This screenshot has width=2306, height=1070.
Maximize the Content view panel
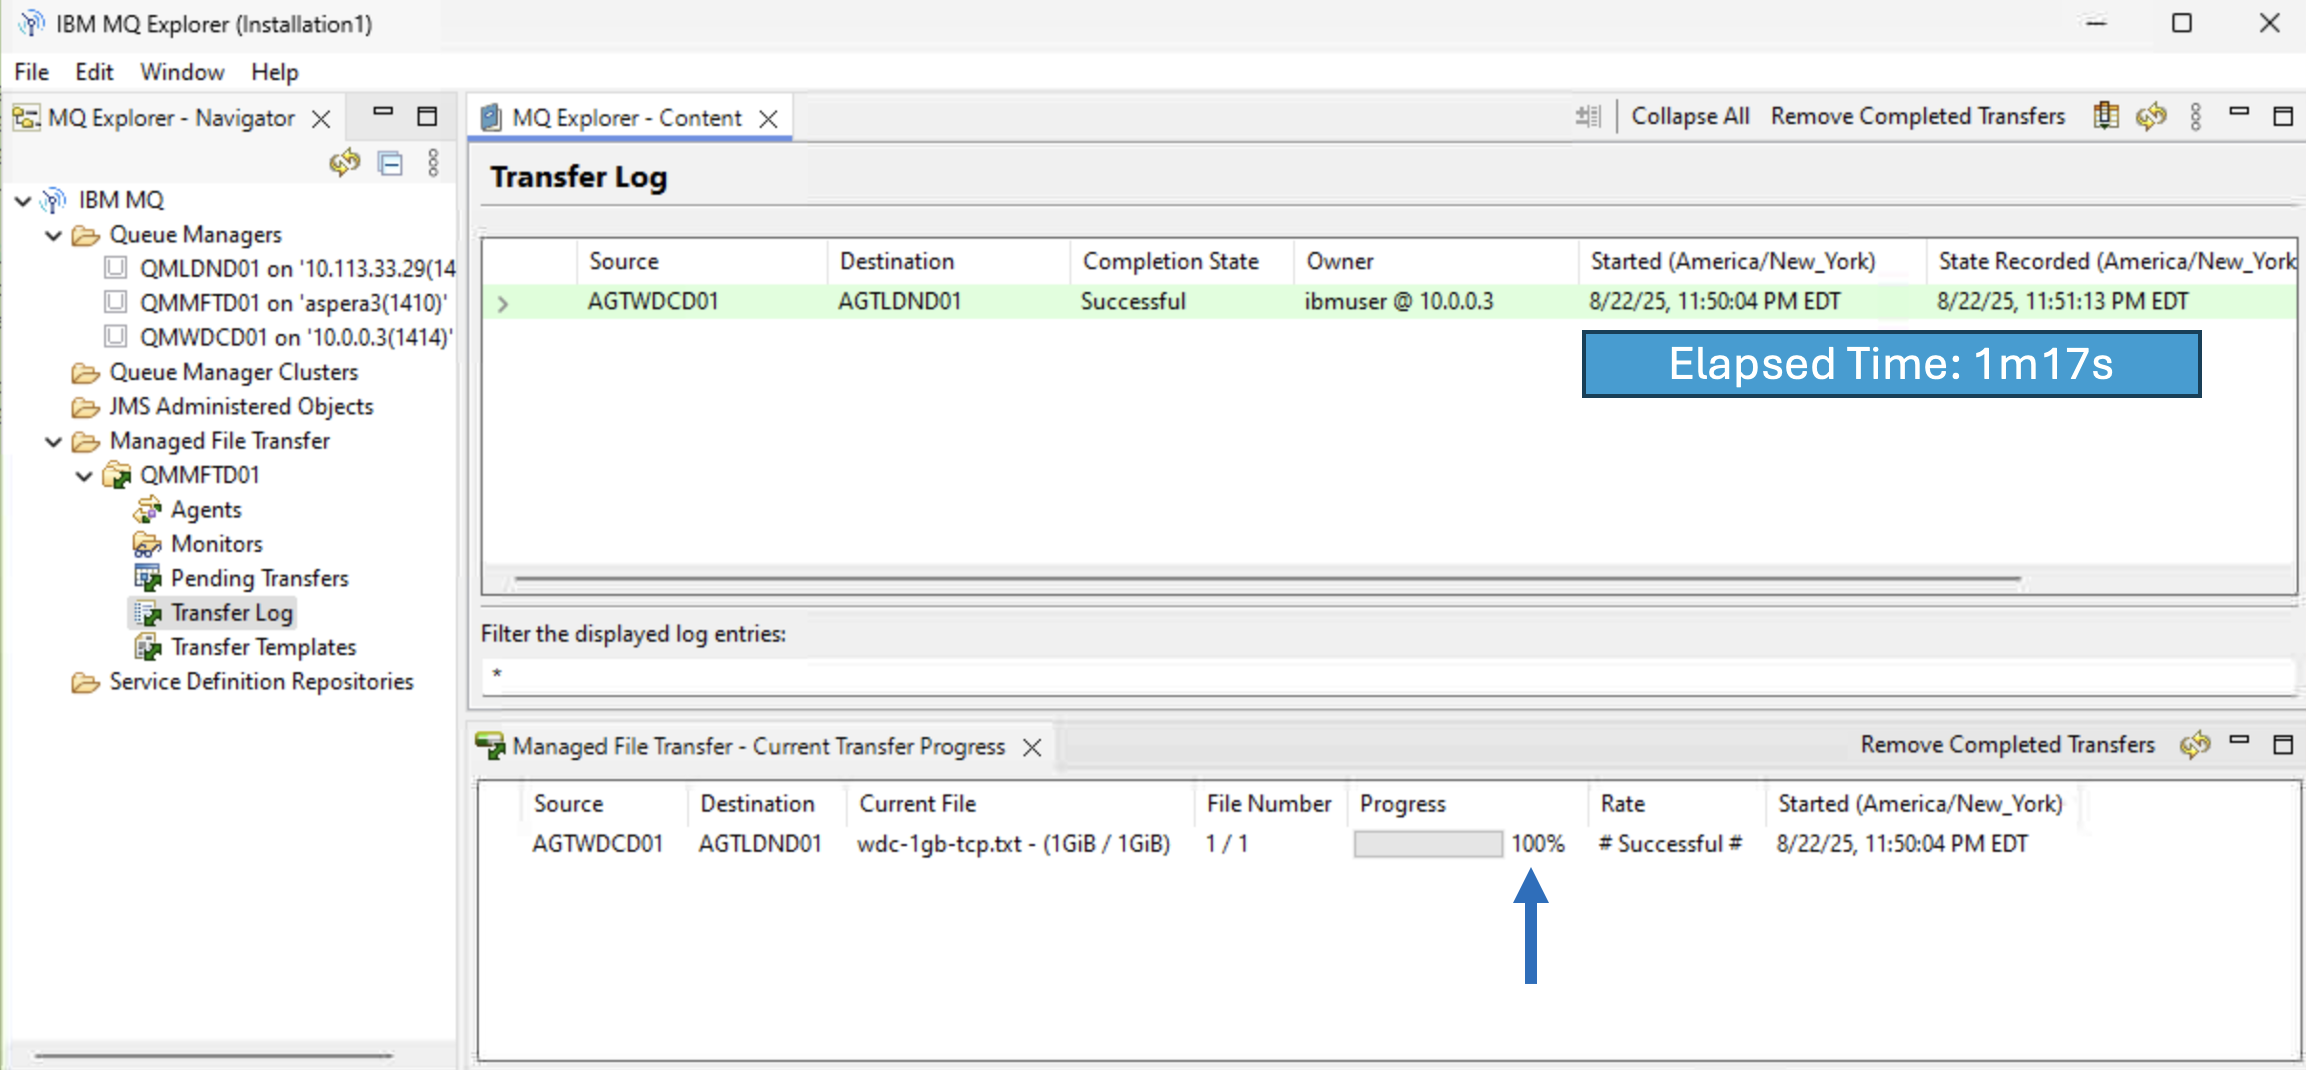[2283, 116]
